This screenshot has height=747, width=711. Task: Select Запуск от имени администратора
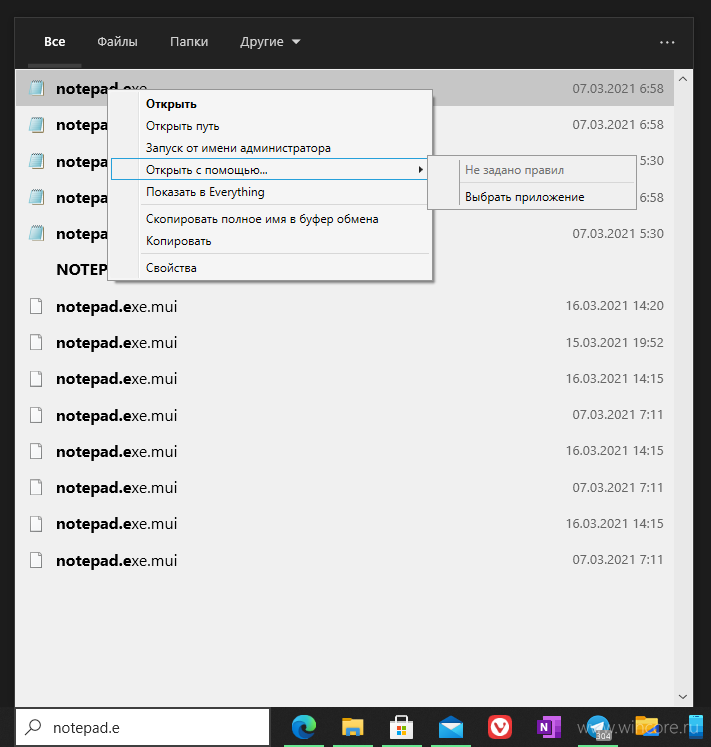[238, 148]
